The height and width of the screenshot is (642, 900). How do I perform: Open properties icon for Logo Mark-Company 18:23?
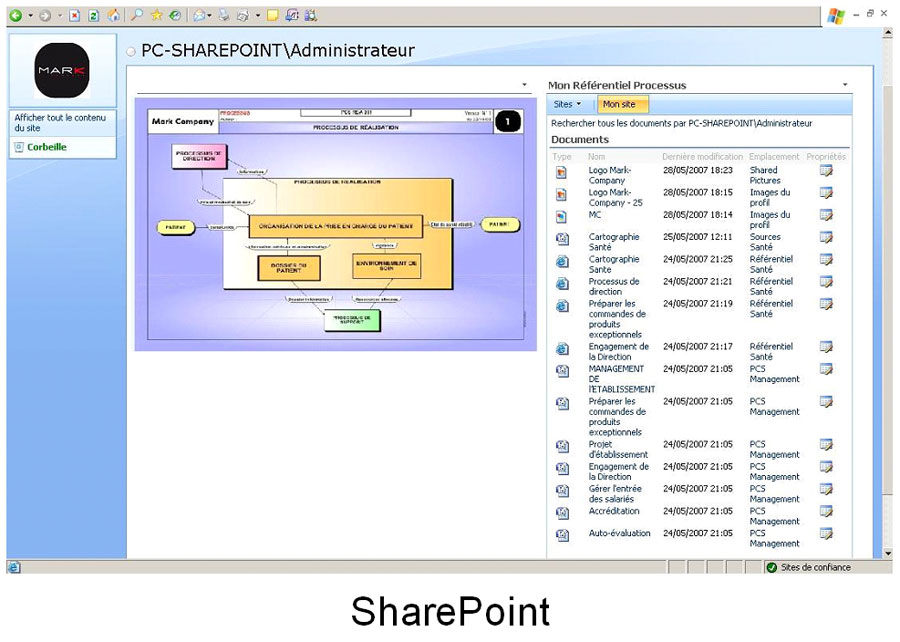826,171
